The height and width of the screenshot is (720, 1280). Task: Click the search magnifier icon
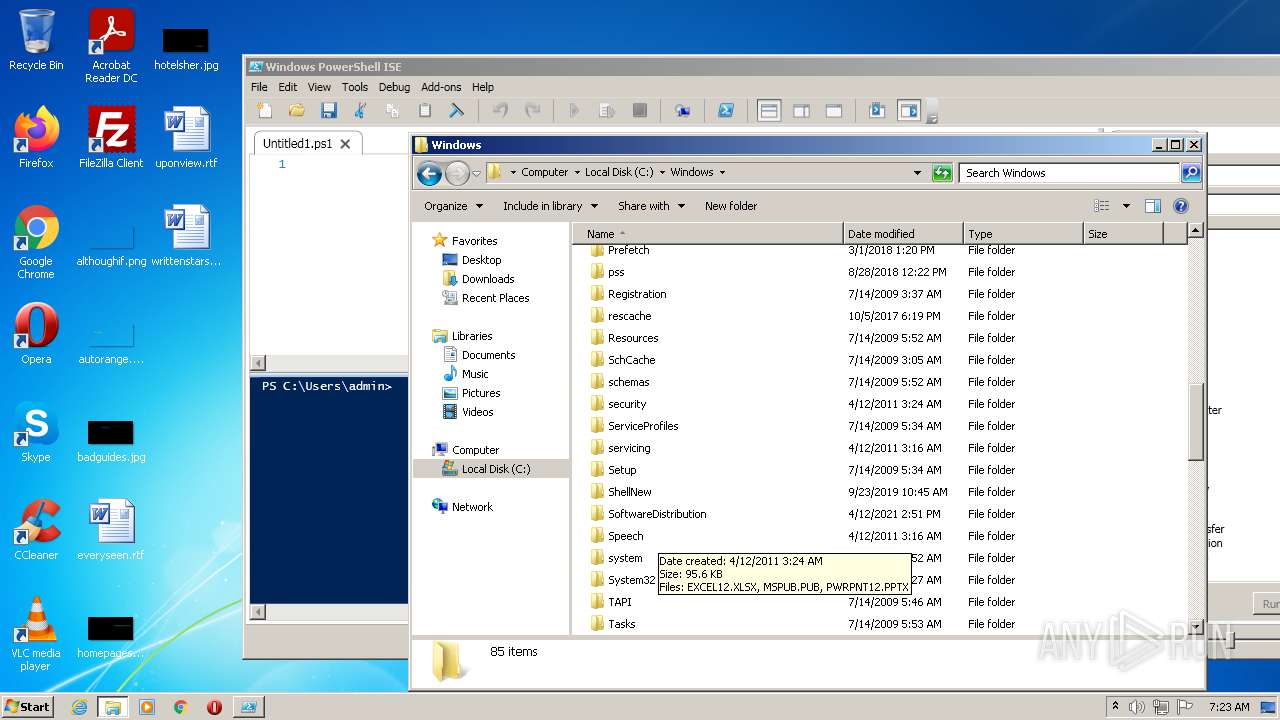click(x=1190, y=173)
